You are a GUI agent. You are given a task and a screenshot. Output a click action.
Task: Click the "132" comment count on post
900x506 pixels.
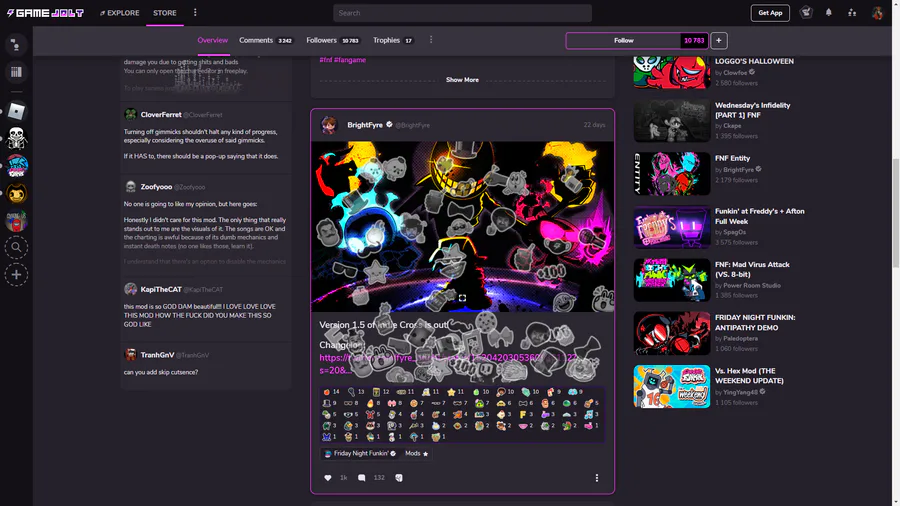(x=379, y=477)
